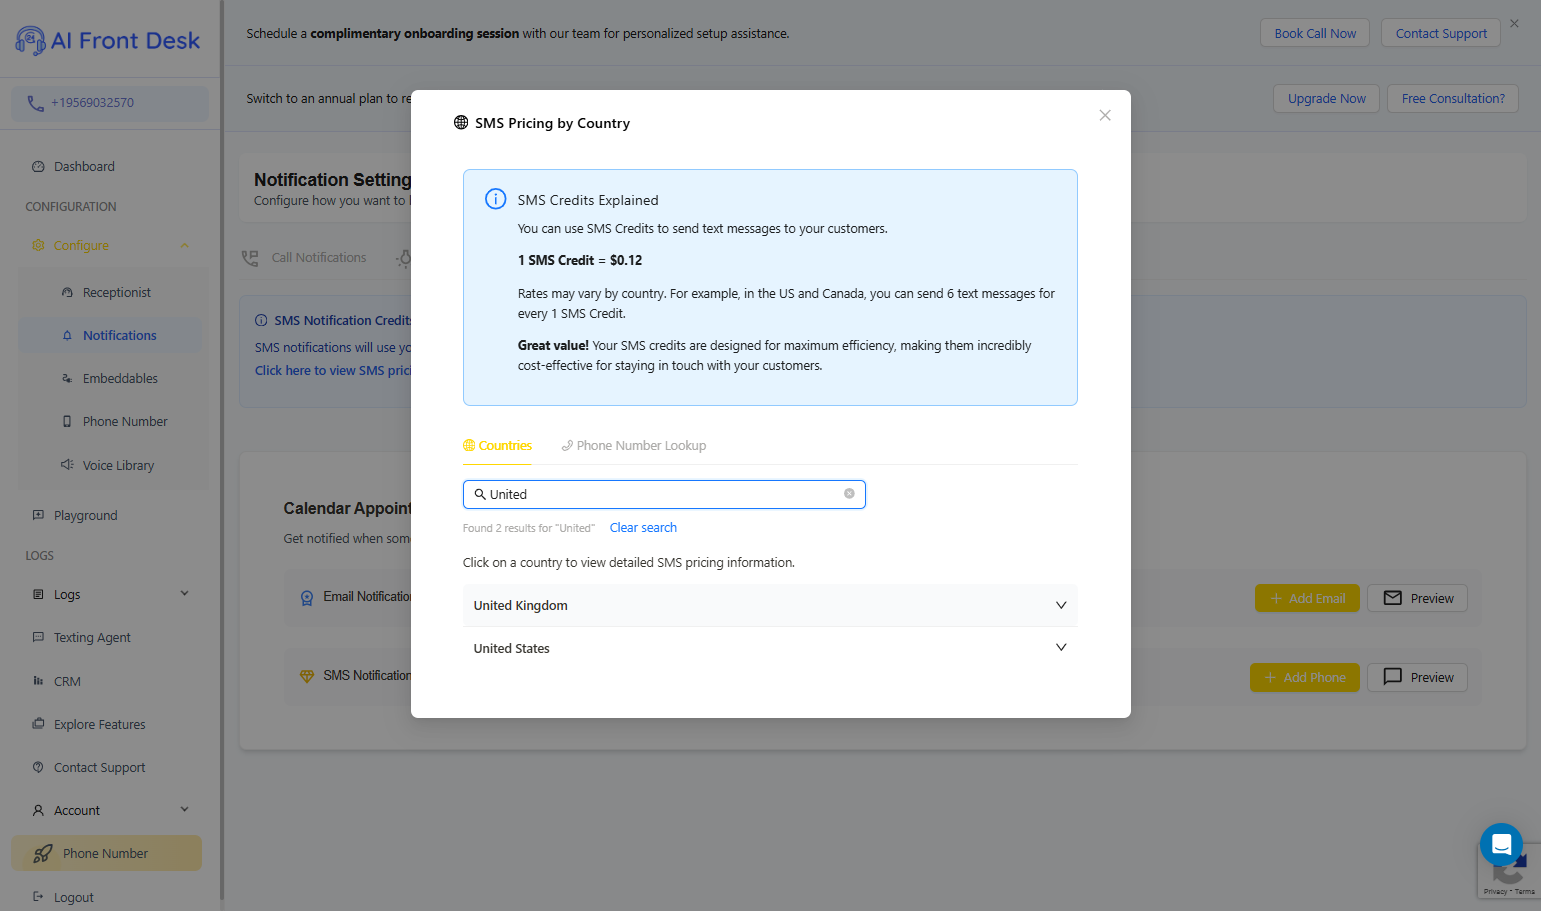Image resolution: width=1541 pixels, height=911 pixels.
Task: Click the Book Call Now button
Action: [1315, 33]
